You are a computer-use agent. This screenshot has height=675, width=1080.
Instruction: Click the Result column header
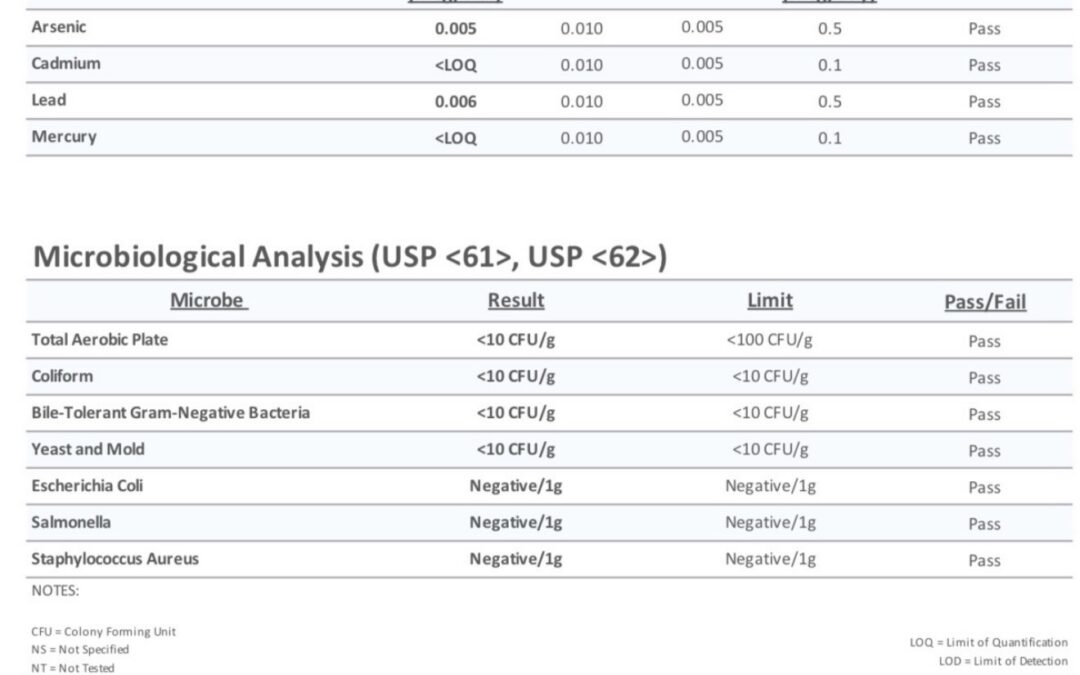[x=516, y=300]
